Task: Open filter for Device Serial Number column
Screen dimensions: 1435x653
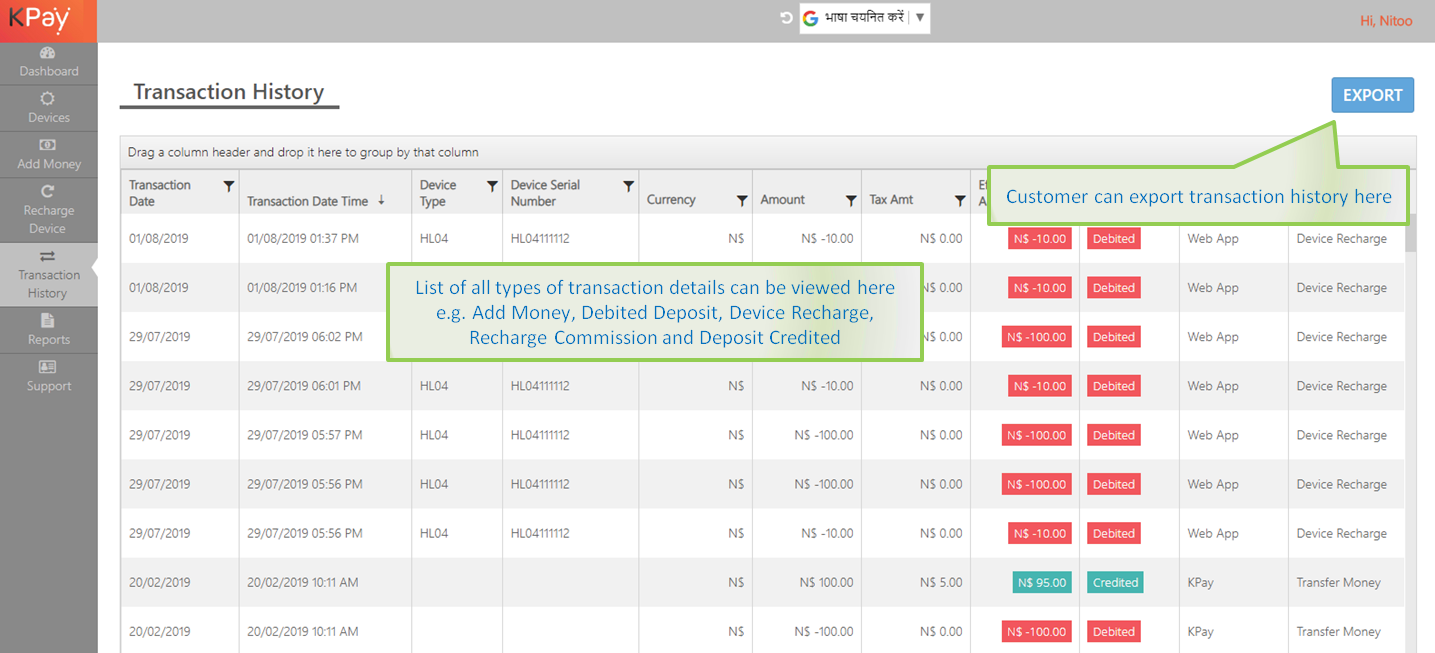Action: pyautogui.click(x=628, y=186)
